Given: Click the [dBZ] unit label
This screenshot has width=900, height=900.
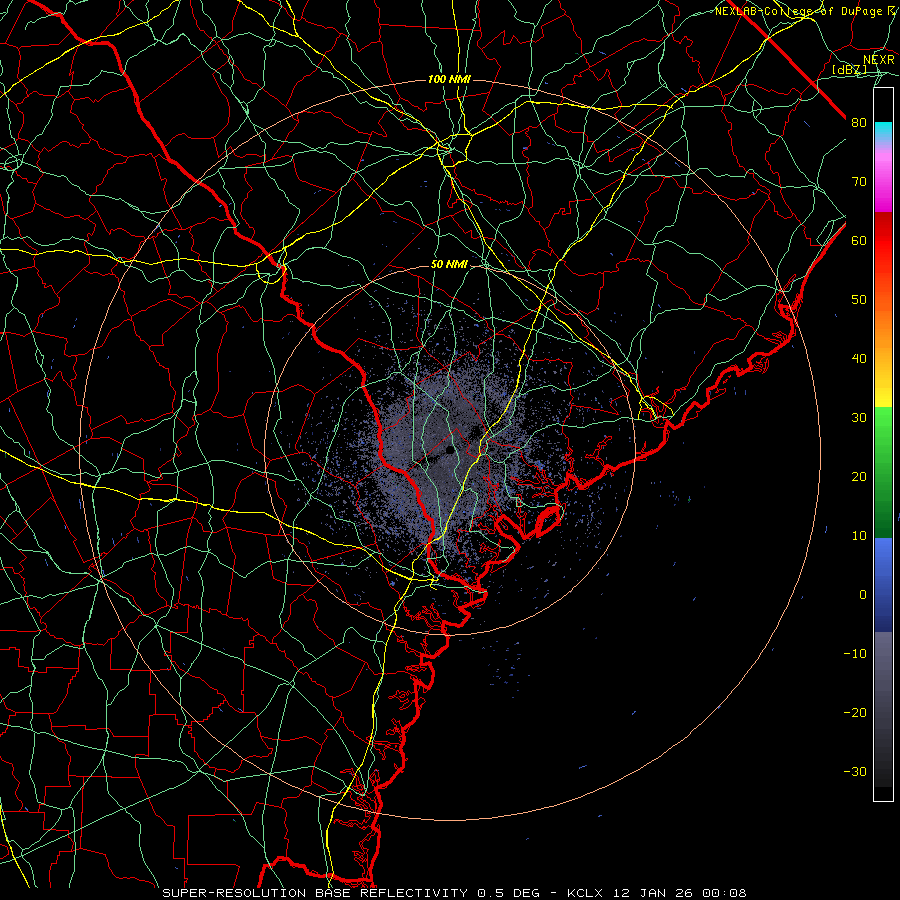Looking at the screenshot, I should 849,69.
